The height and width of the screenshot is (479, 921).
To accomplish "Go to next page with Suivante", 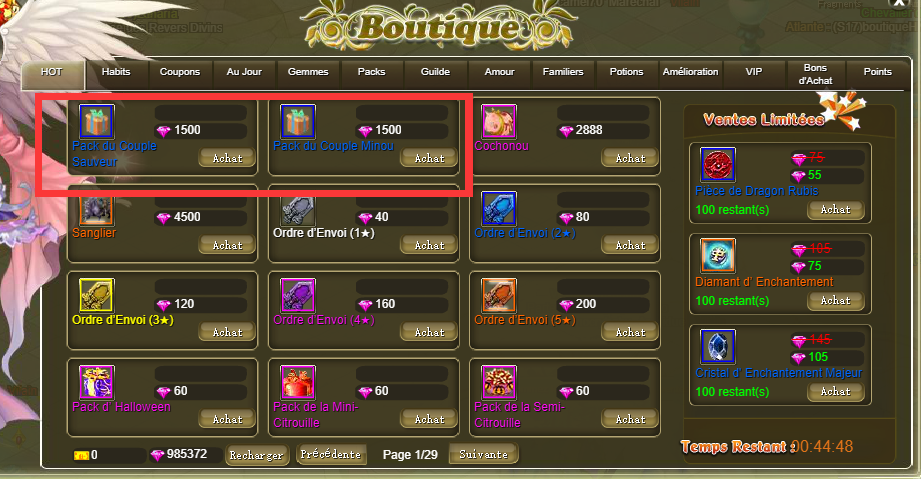I will point(483,454).
